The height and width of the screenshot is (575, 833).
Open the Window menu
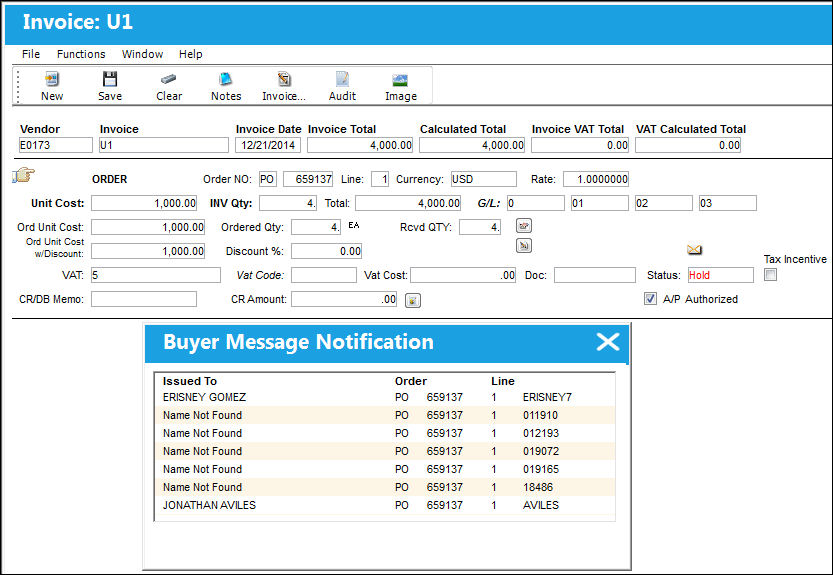142,54
